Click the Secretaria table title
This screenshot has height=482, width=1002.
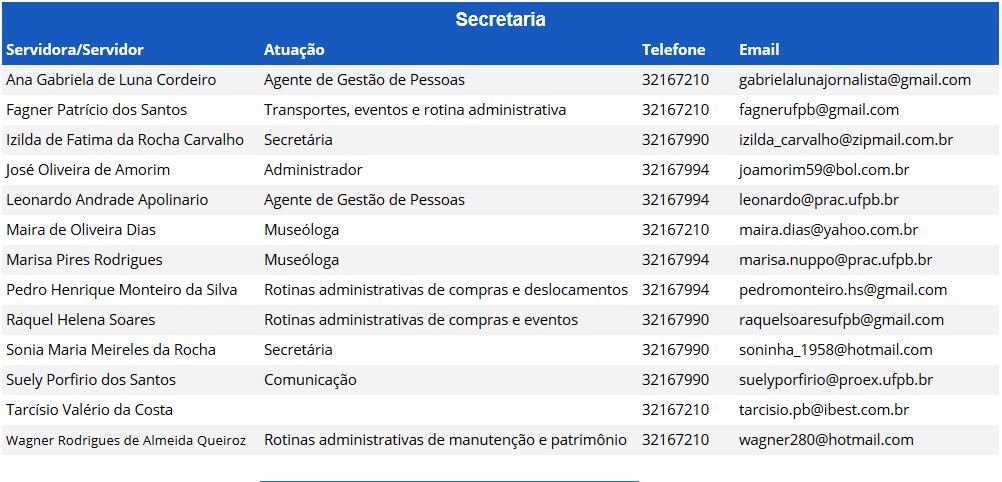(x=500, y=20)
